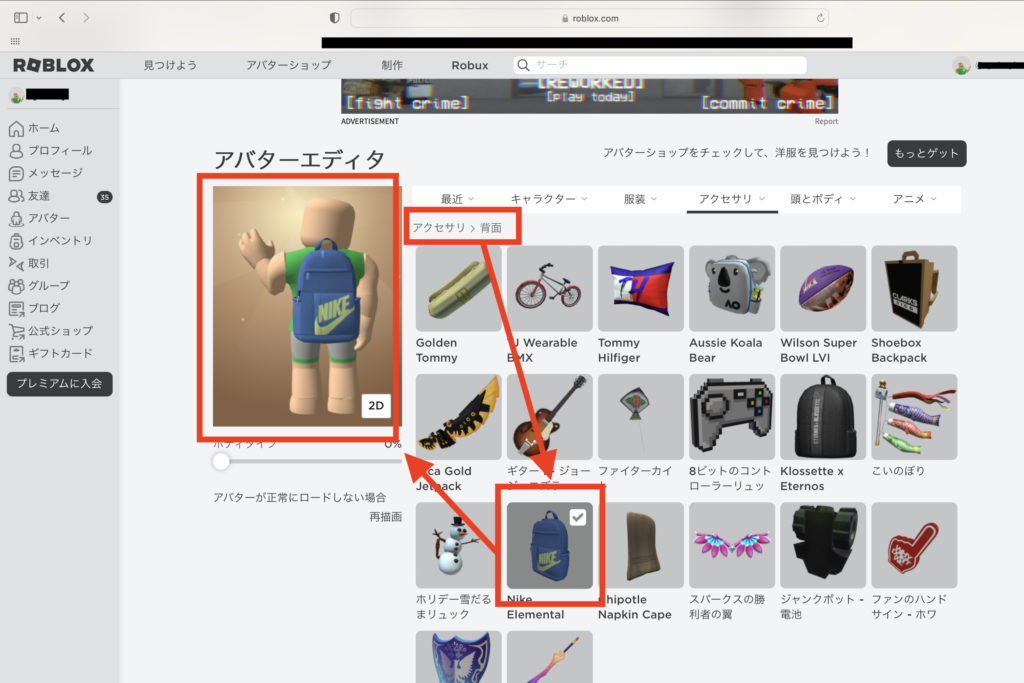Click the プレミアムに入会 button
The image size is (1024, 683).
[x=59, y=384]
